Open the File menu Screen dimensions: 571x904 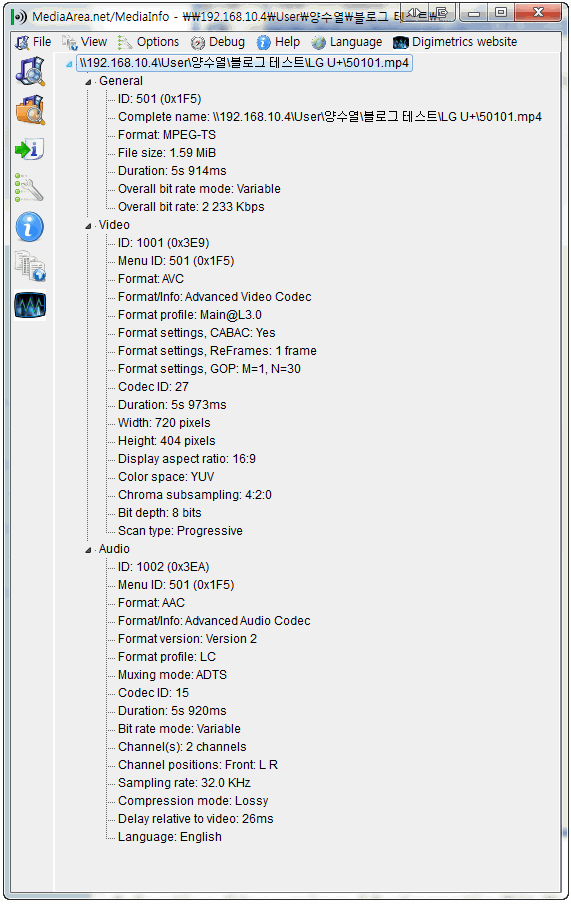33,42
